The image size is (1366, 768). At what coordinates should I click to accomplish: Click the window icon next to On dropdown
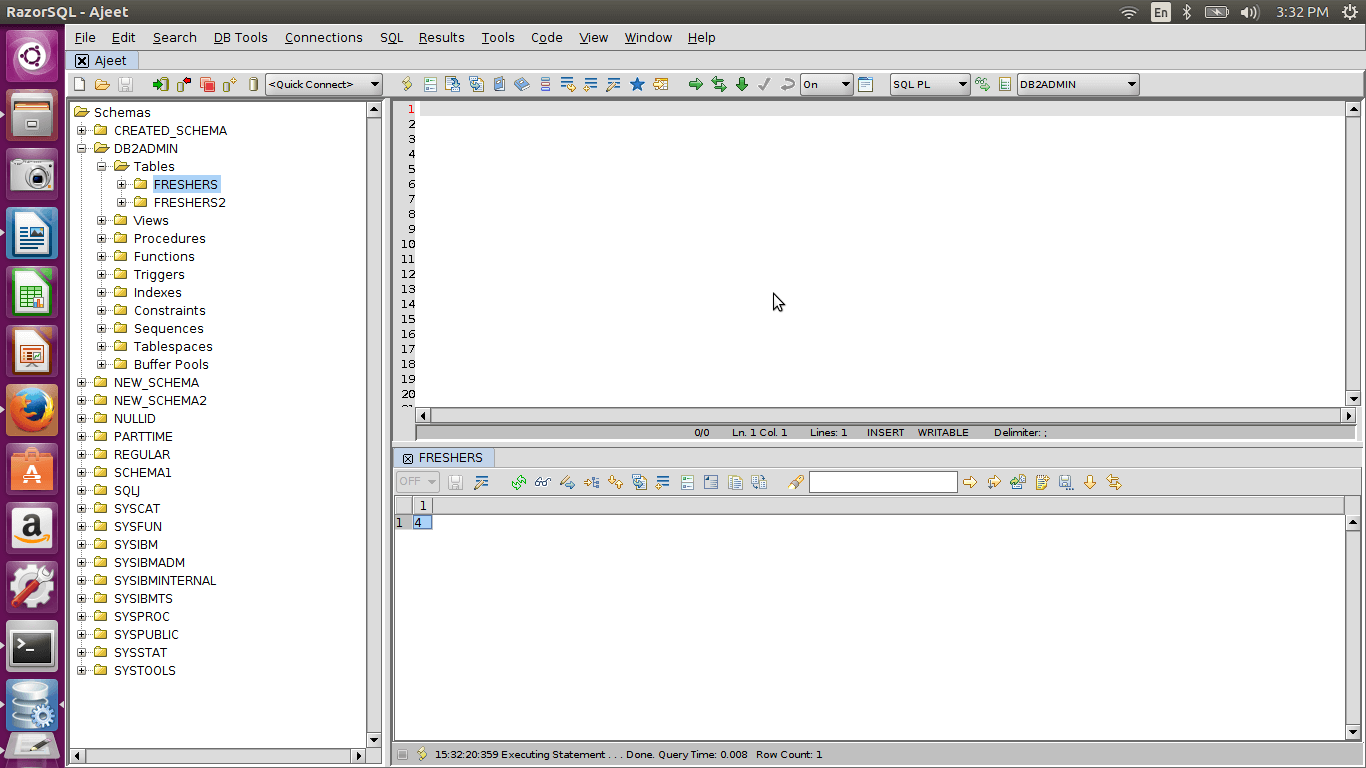[866, 85]
